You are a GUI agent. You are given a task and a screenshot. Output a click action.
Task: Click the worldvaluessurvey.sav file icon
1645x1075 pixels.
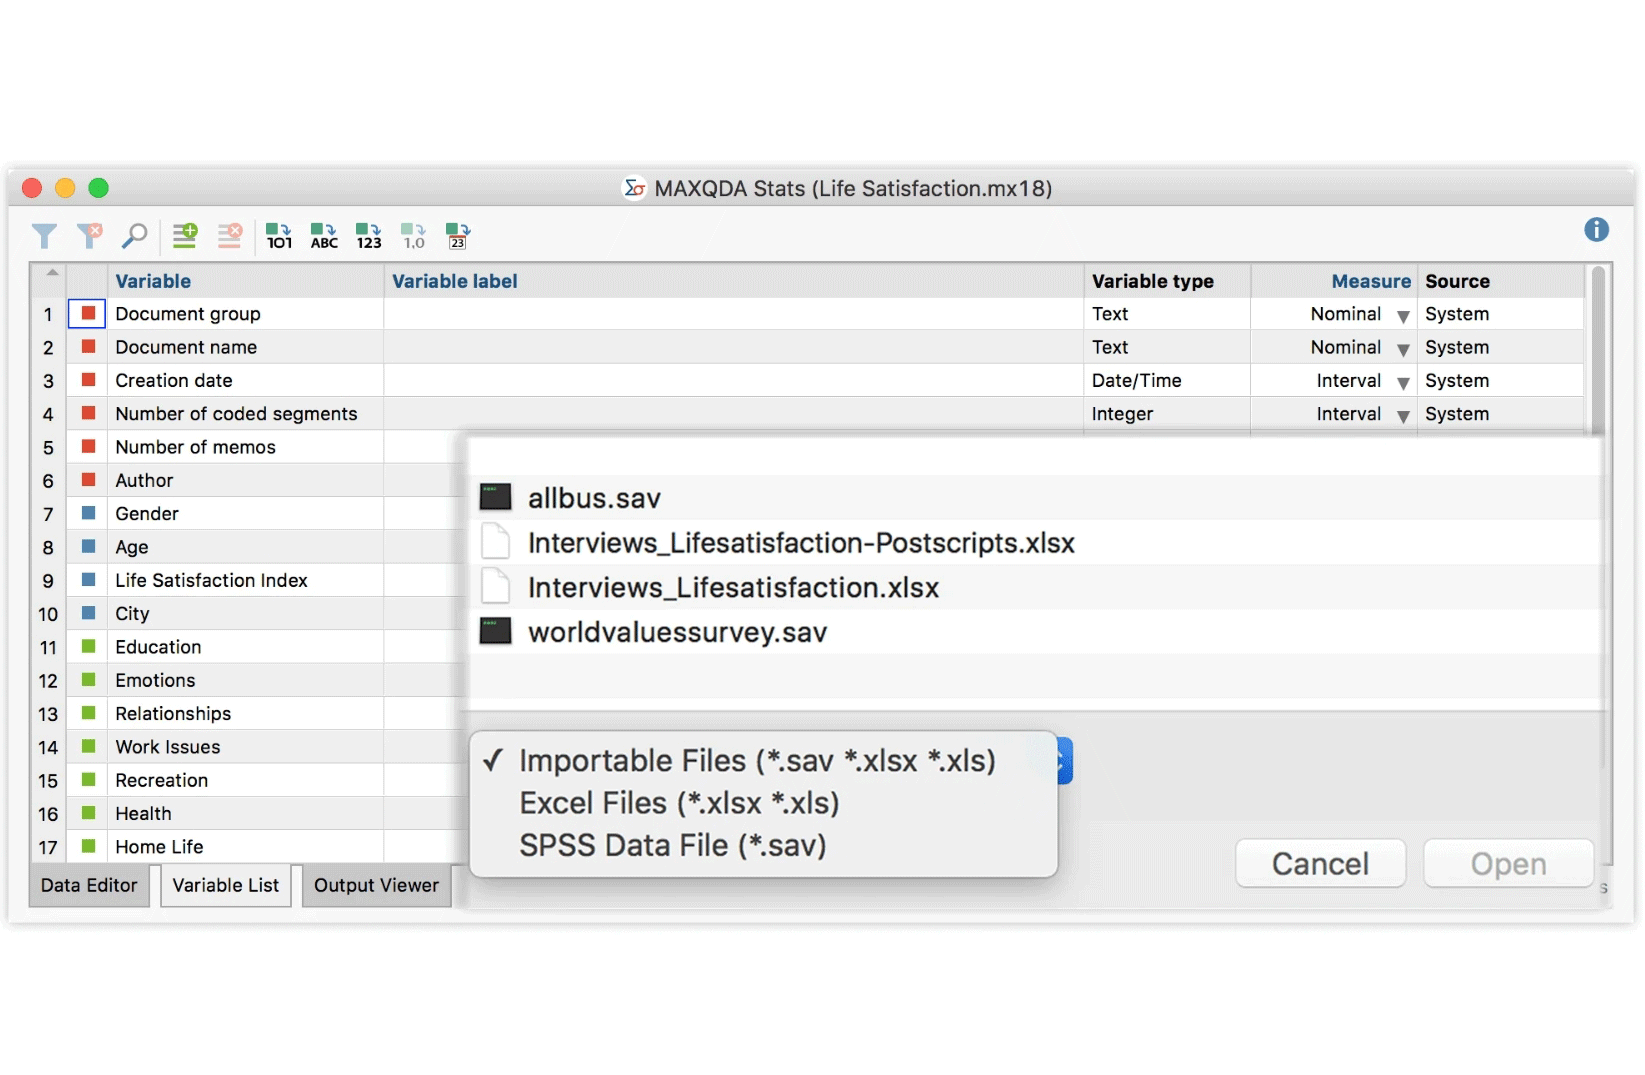496,631
